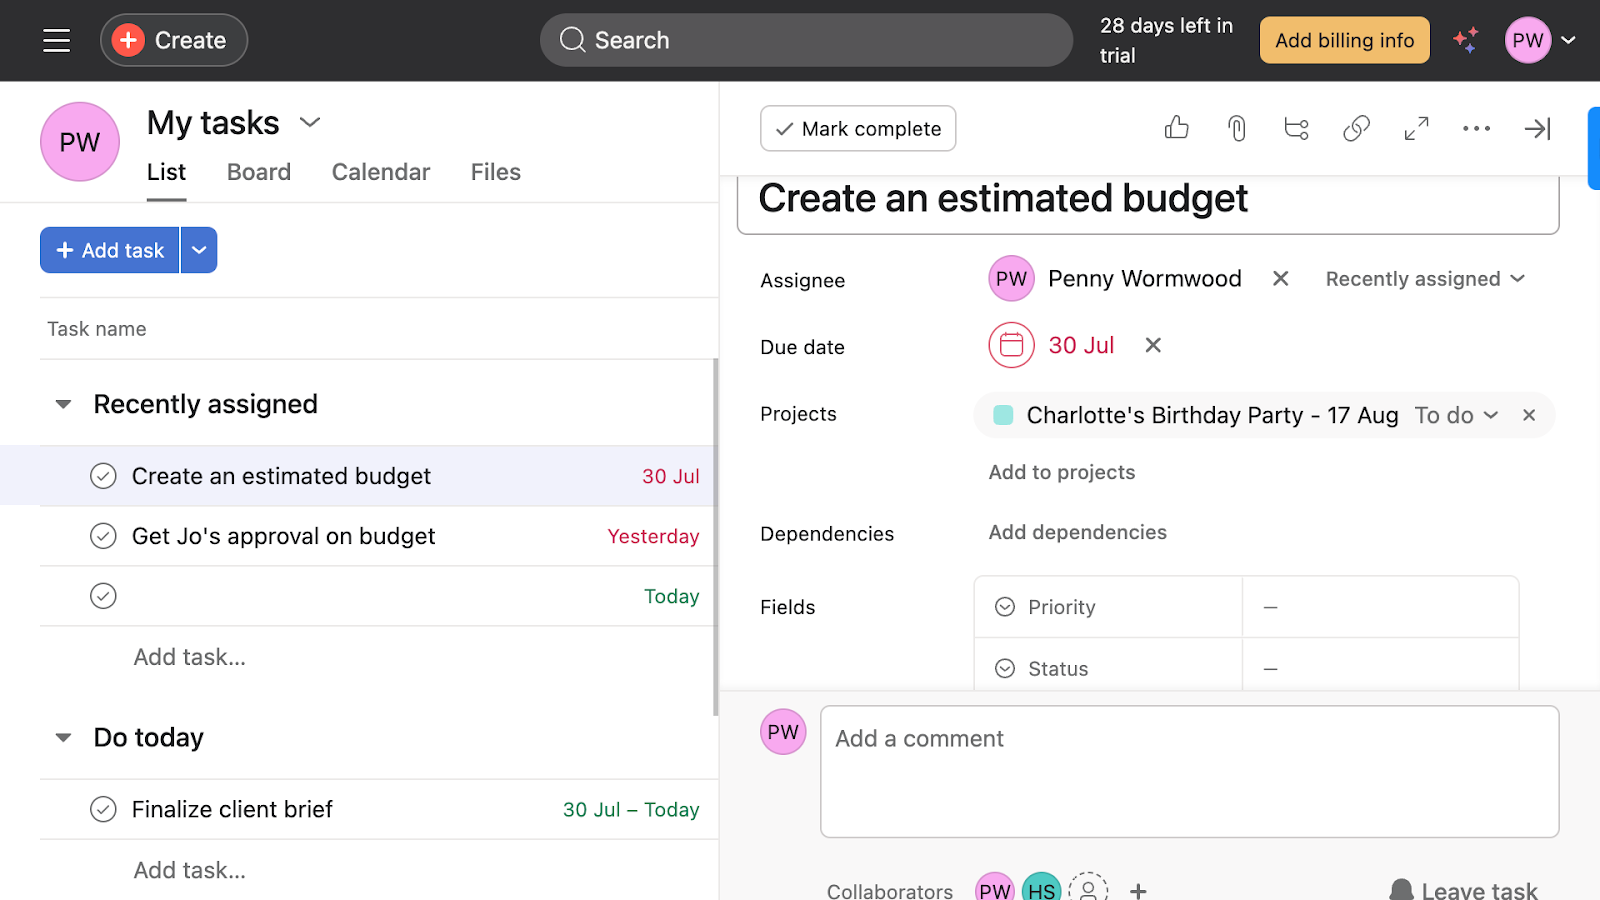Complete the 'Finalize client brief' task circle

click(103, 809)
